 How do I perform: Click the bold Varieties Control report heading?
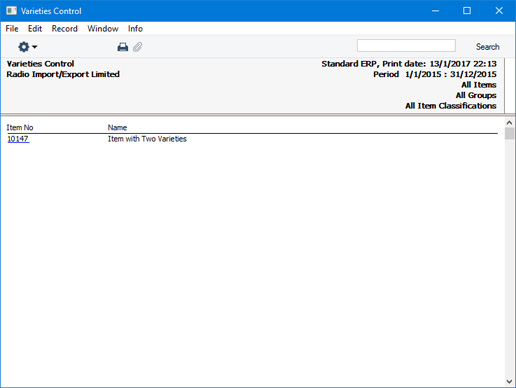coord(40,64)
